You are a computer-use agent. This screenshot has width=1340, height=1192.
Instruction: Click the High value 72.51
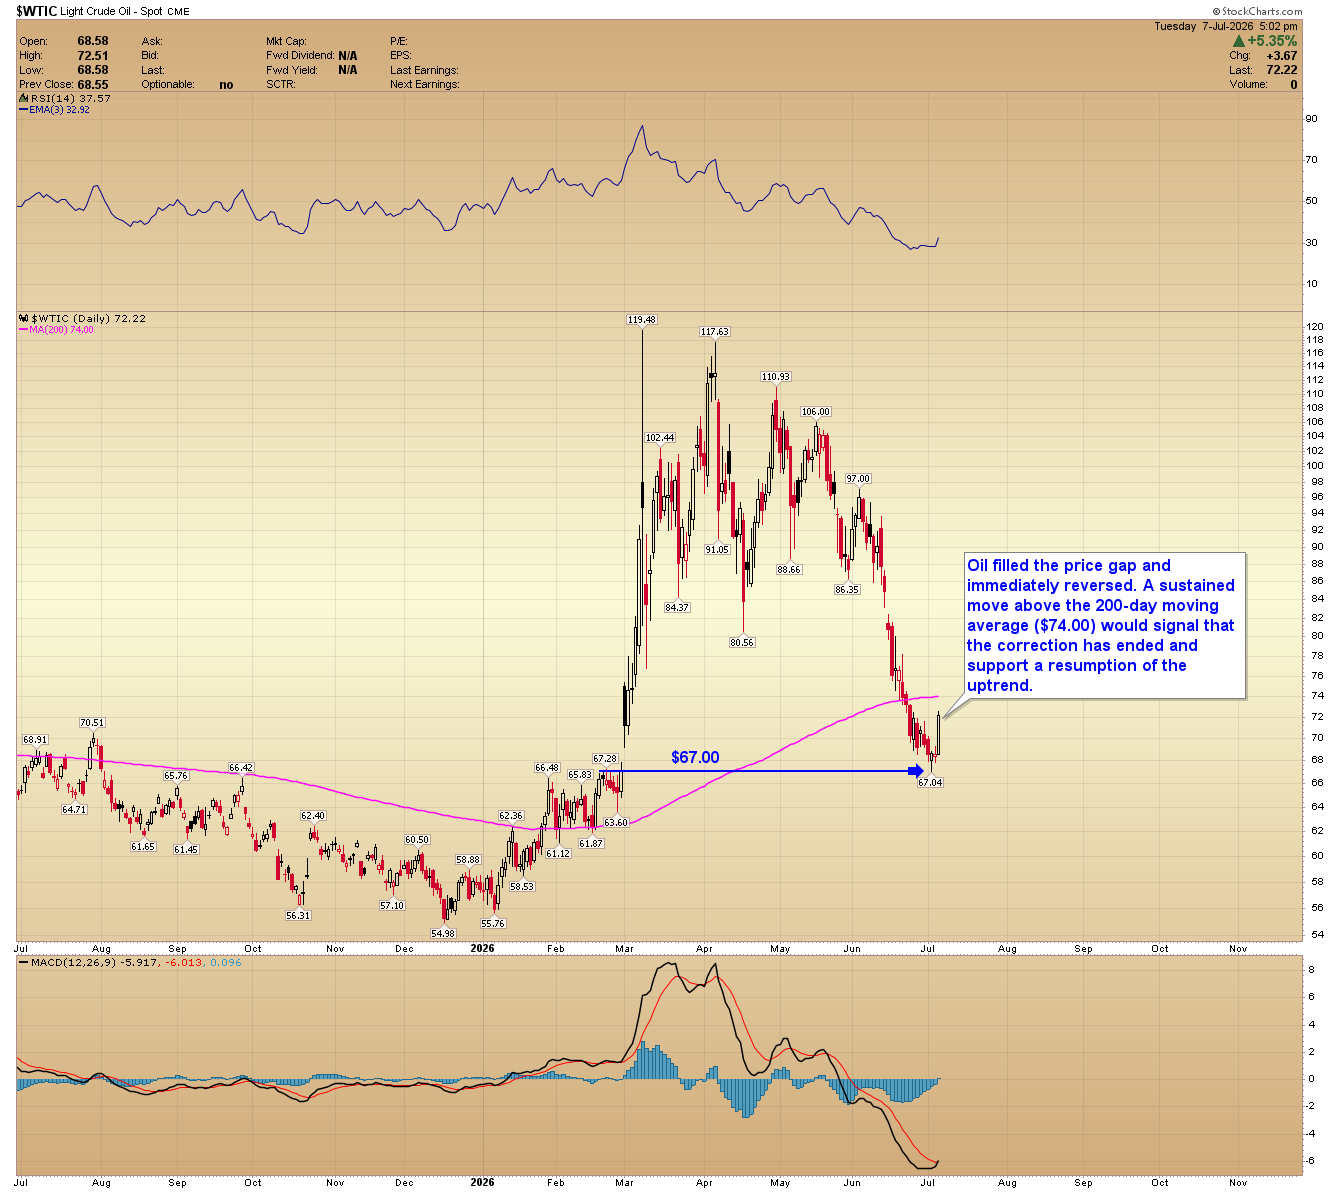(x=93, y=56)
